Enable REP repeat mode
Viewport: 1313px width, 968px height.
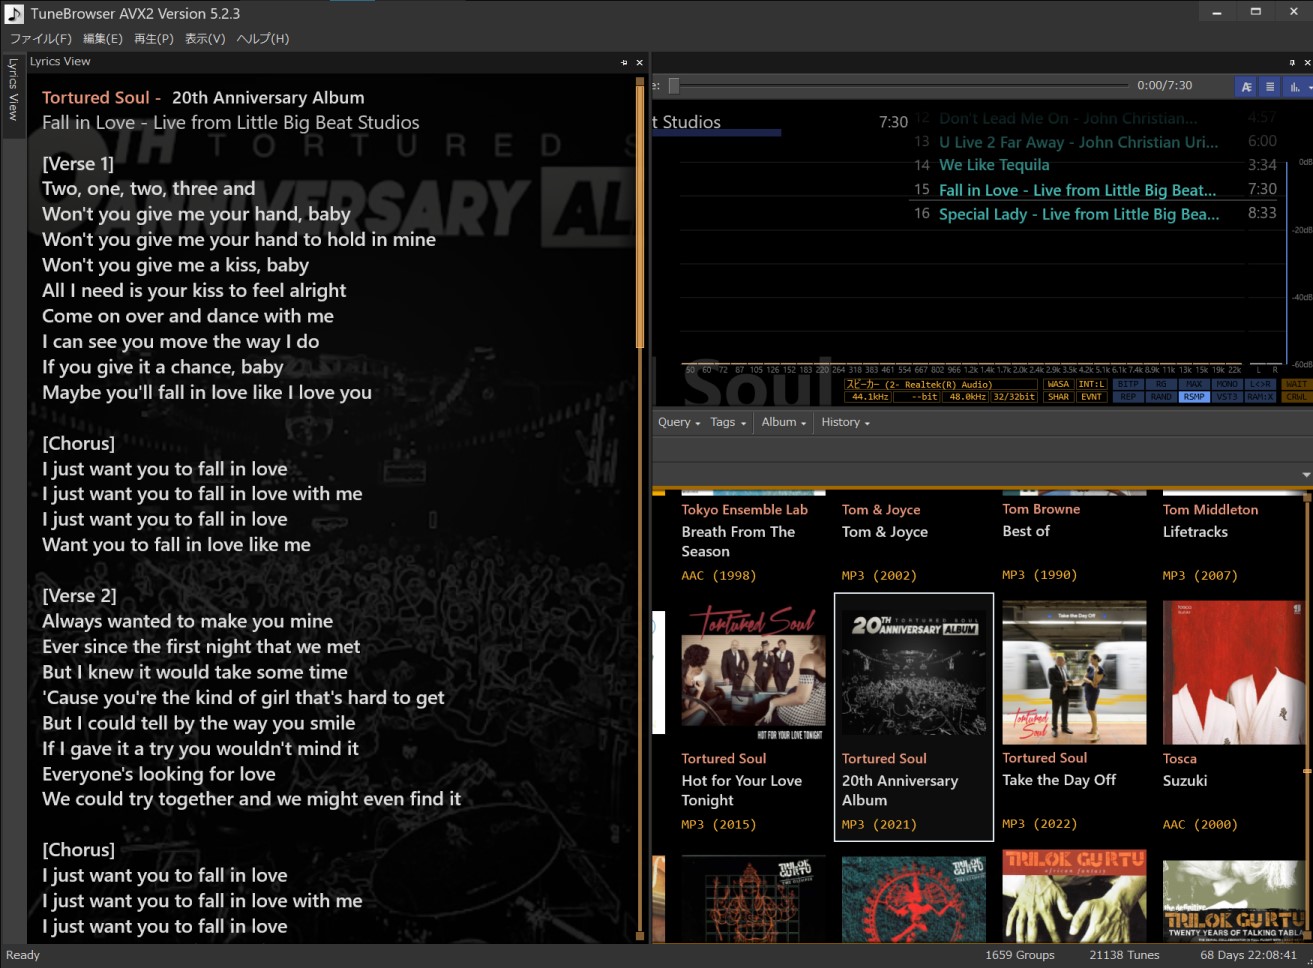click(1127, 396)
